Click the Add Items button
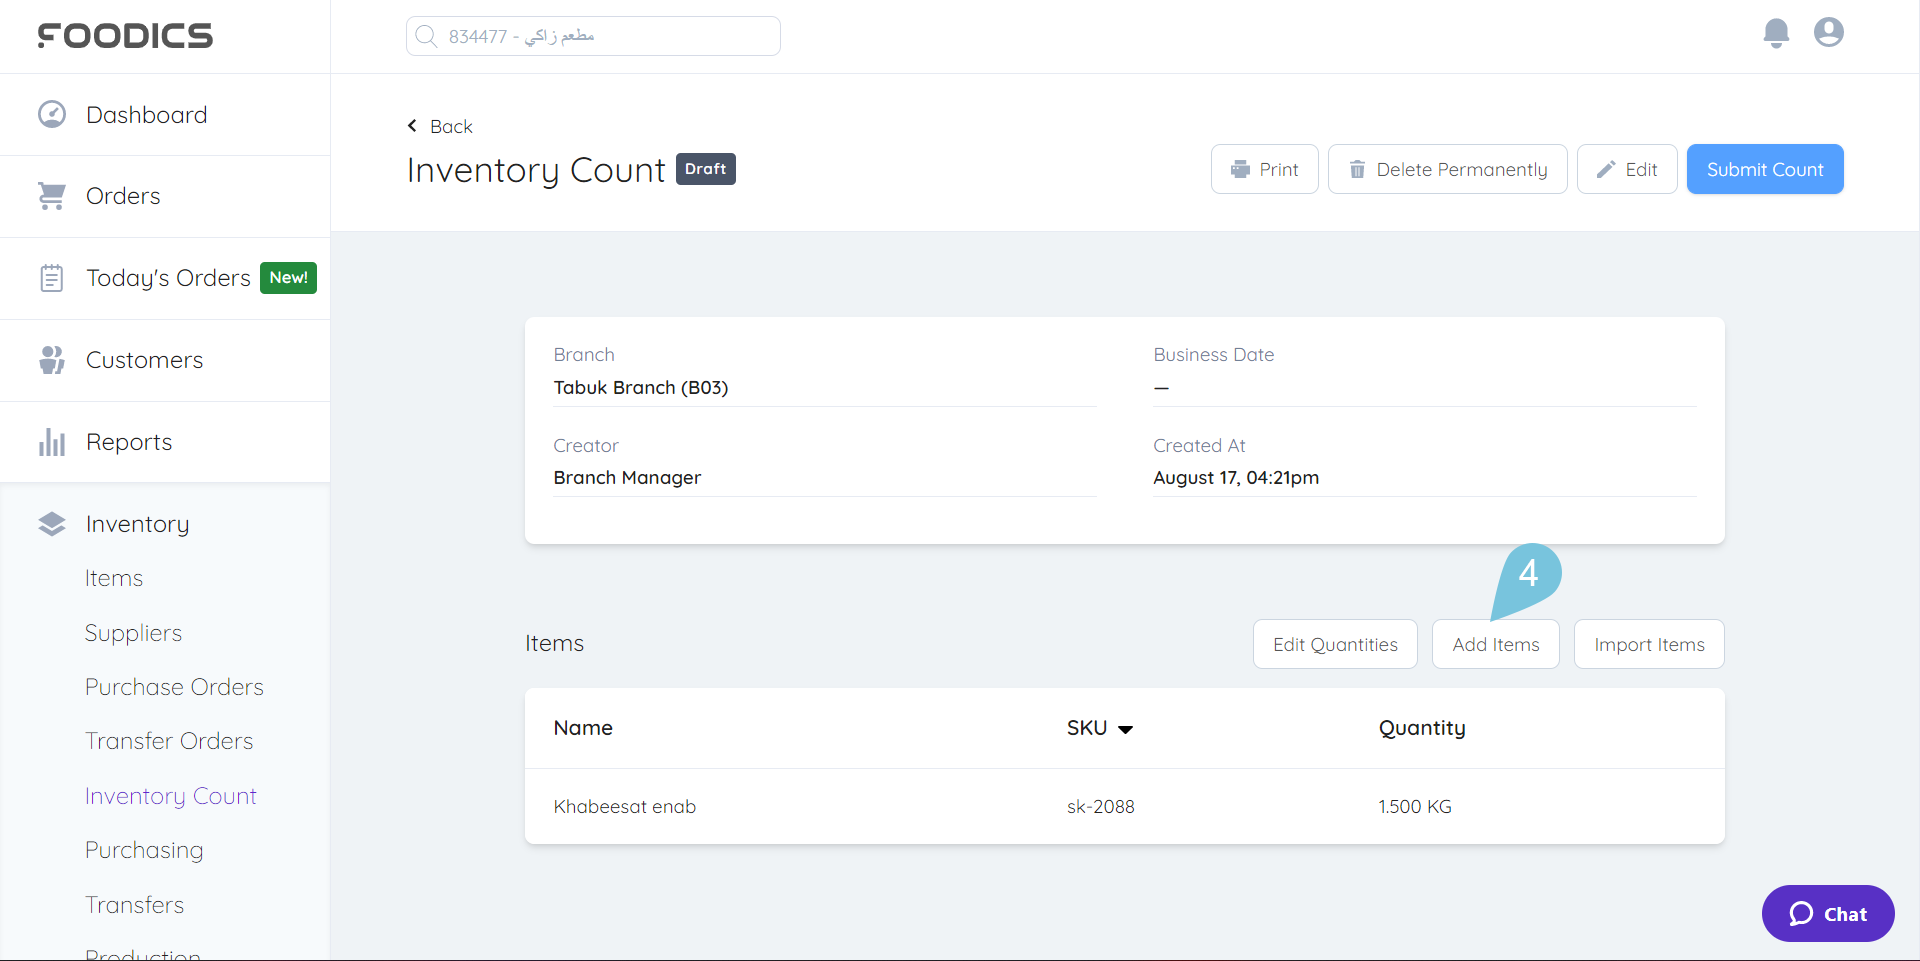 [x=1496, y=644]
